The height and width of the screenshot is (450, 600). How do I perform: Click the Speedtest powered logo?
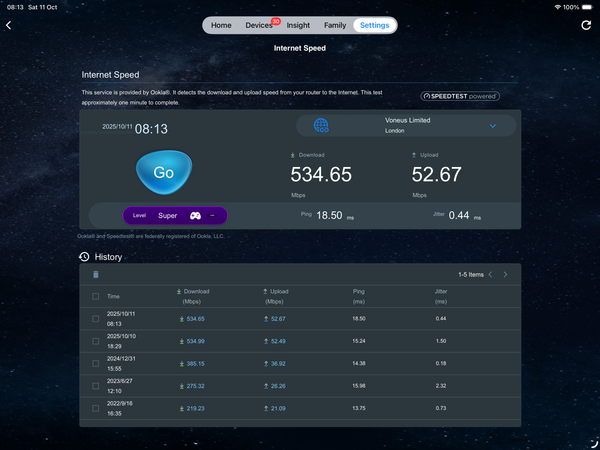click(x=460, y=96)
